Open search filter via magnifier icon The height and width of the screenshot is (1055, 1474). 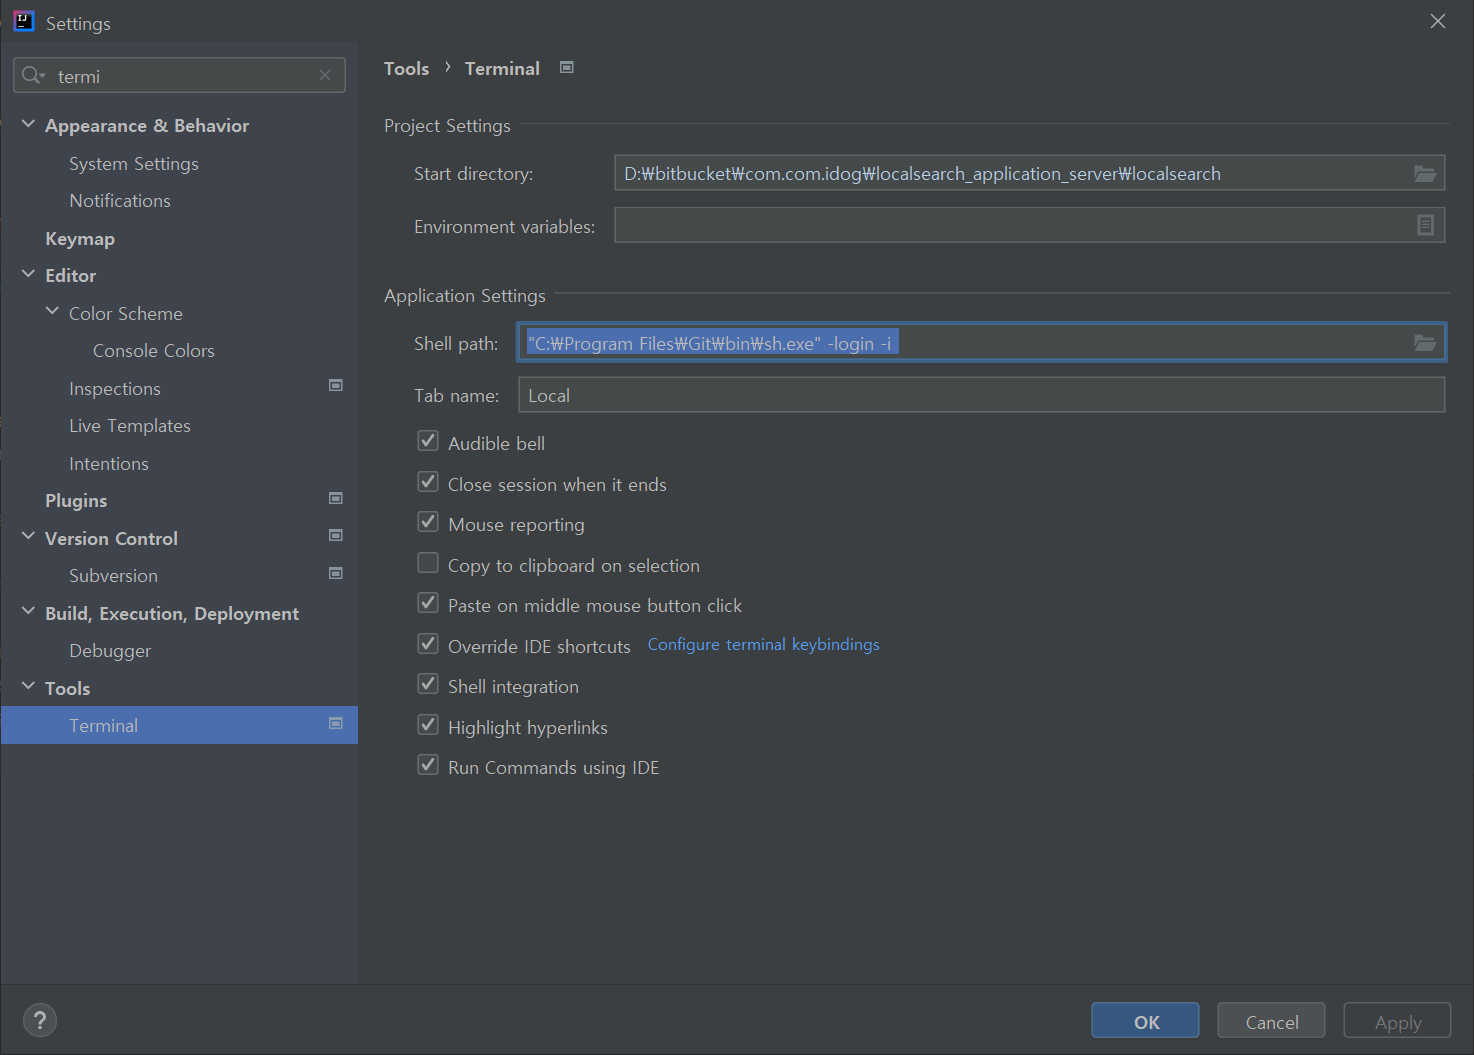(x=30, y=75)
